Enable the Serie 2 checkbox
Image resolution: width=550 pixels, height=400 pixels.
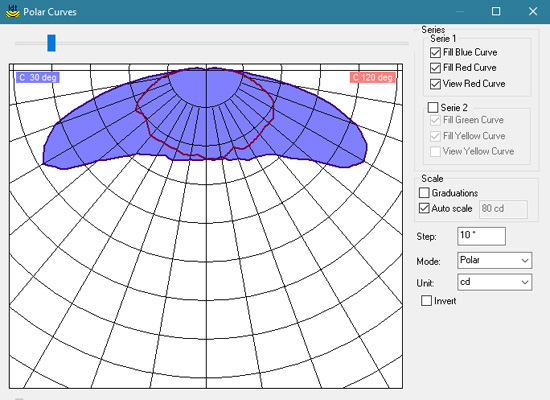[433, 107]
